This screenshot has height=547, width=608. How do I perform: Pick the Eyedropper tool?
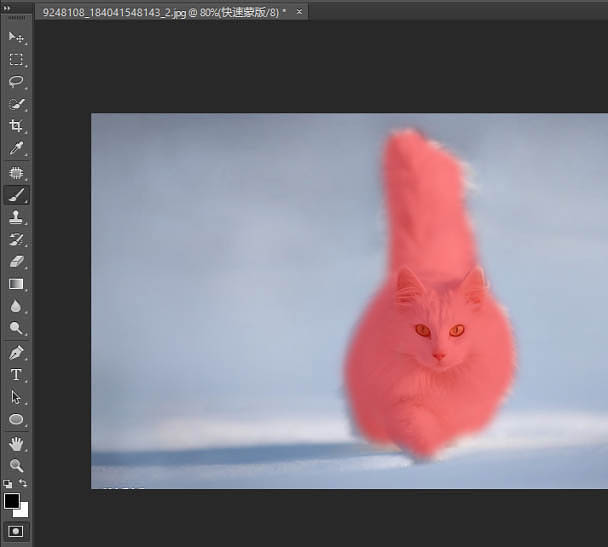pyautogui.click(x=16, y=149)
